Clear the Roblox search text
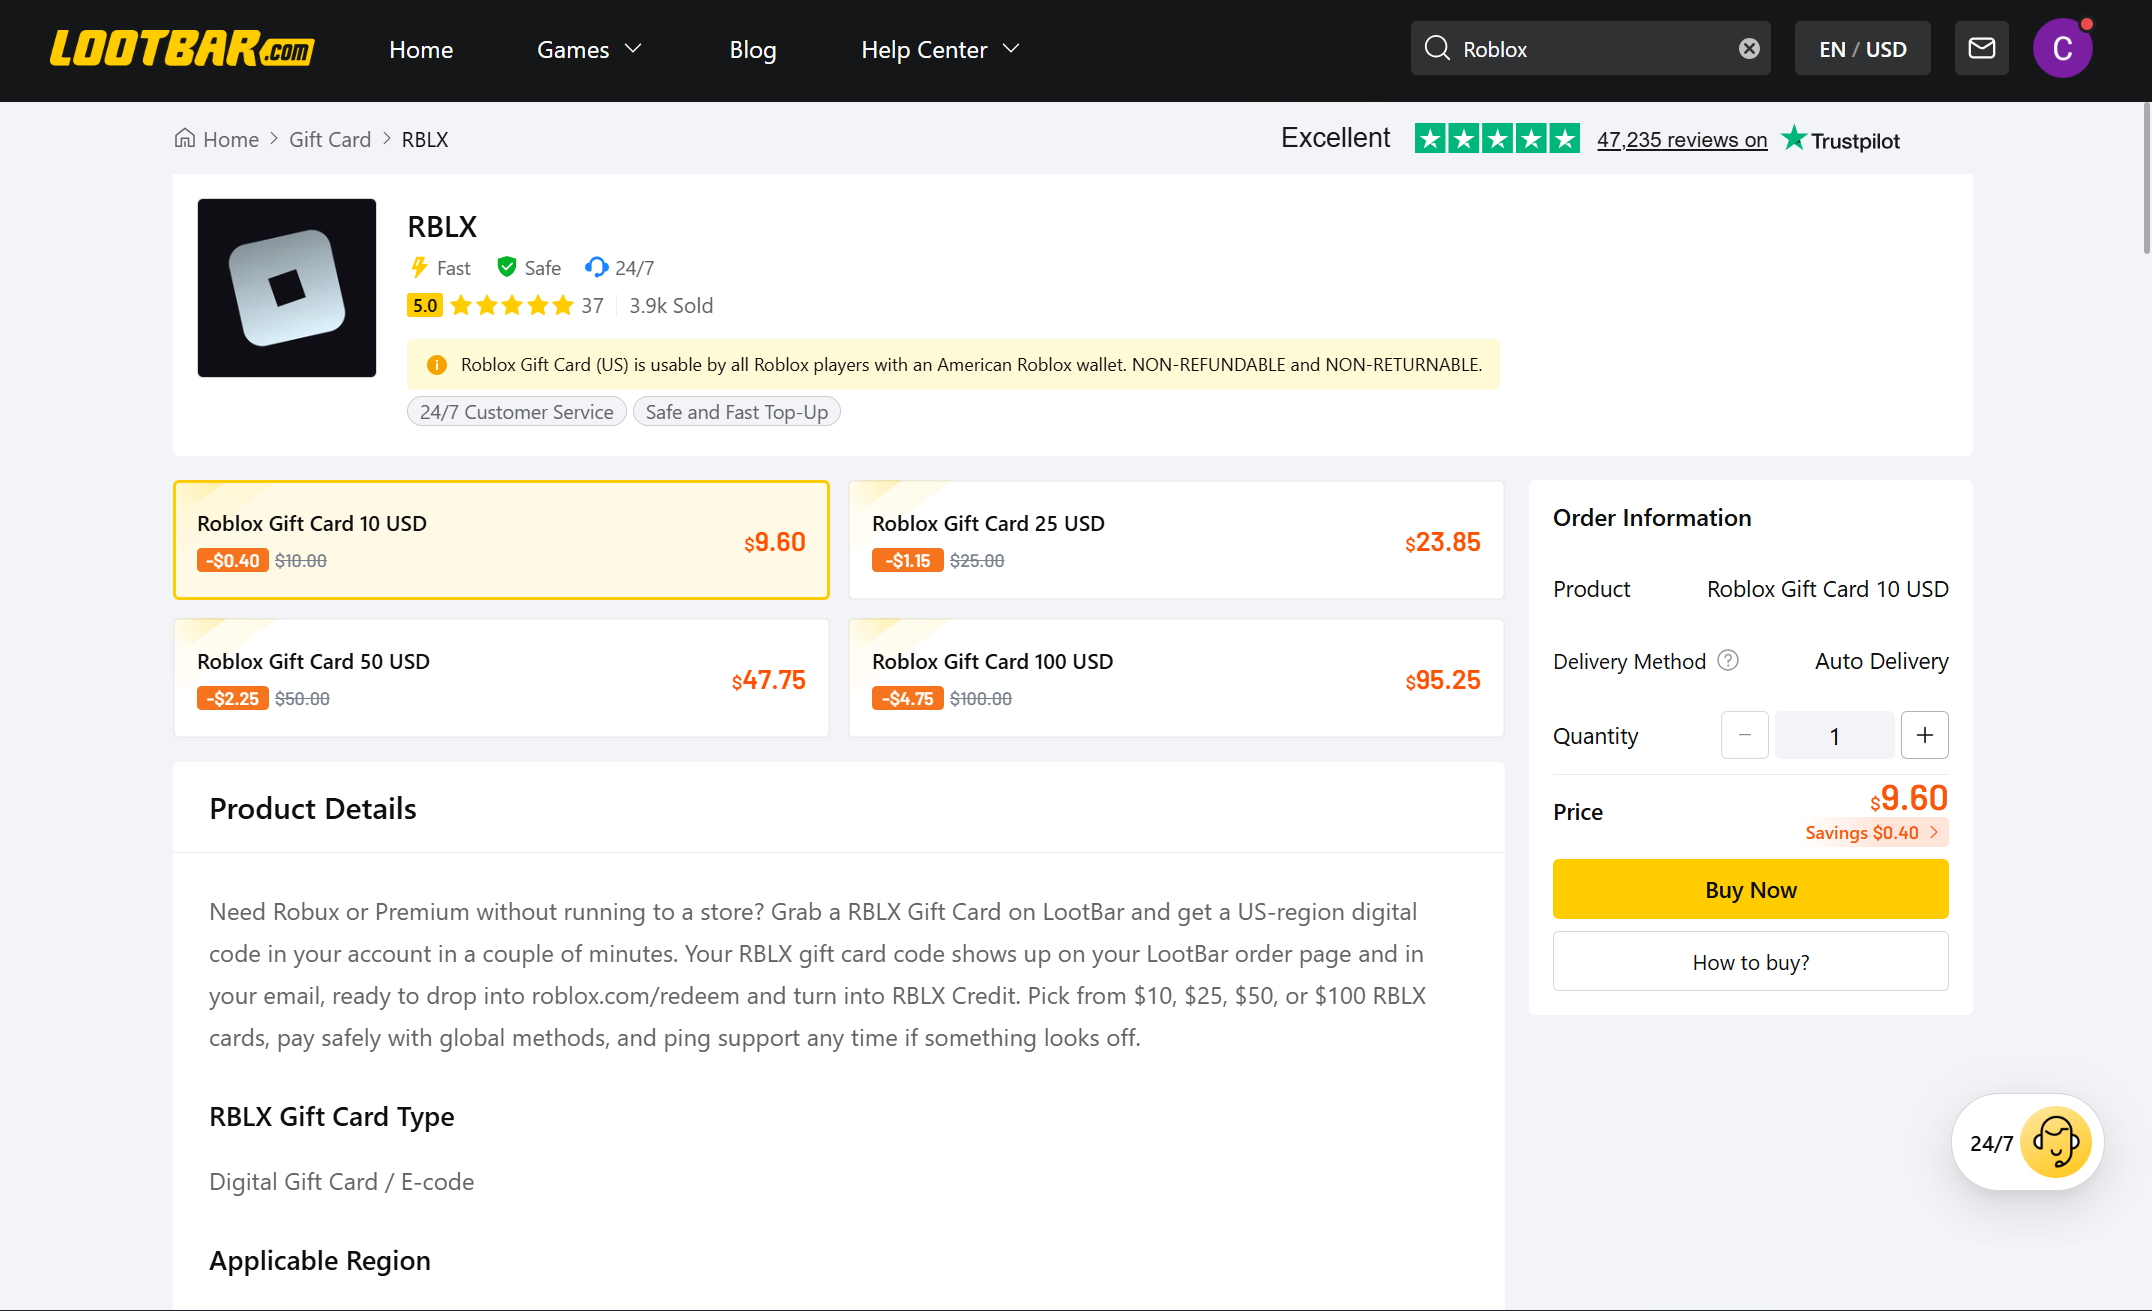Image resolution: width=2152 pixels, height=1311 pixels. coord(1749,49)
